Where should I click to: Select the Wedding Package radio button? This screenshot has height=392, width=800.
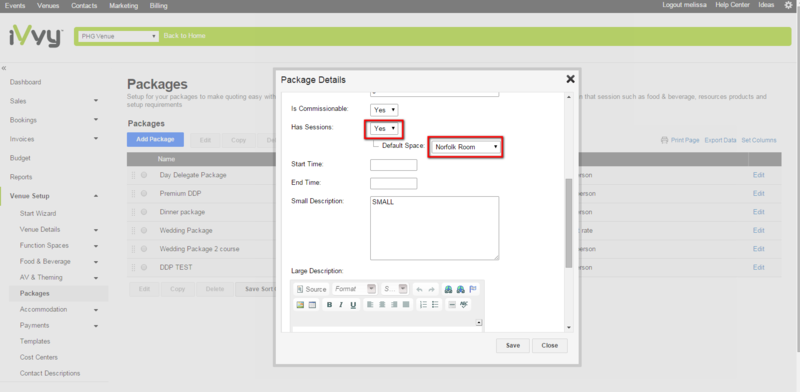click(x=144, y=230)
